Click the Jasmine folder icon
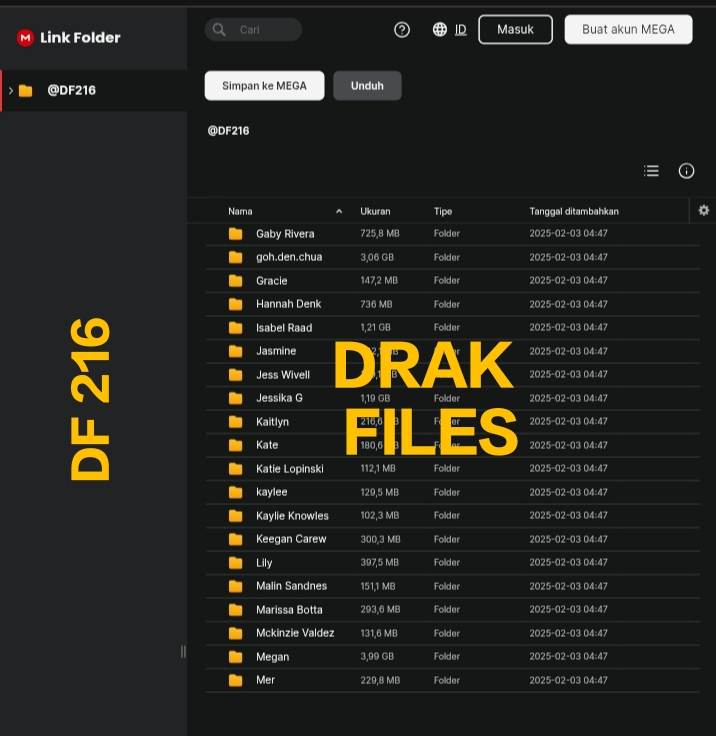Image resolution: width=716 pixels, height=736 pixels. tap(235, 351)
